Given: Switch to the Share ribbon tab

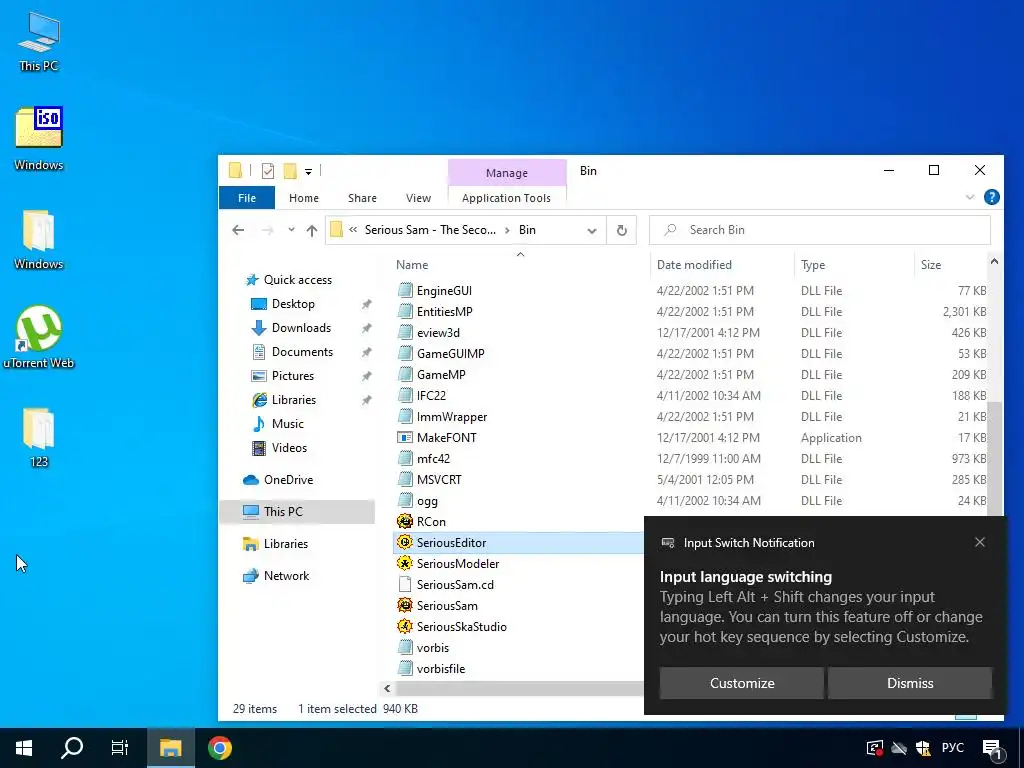Looking at the screenshot, I should pyautogui.click(x=362, y=198).
